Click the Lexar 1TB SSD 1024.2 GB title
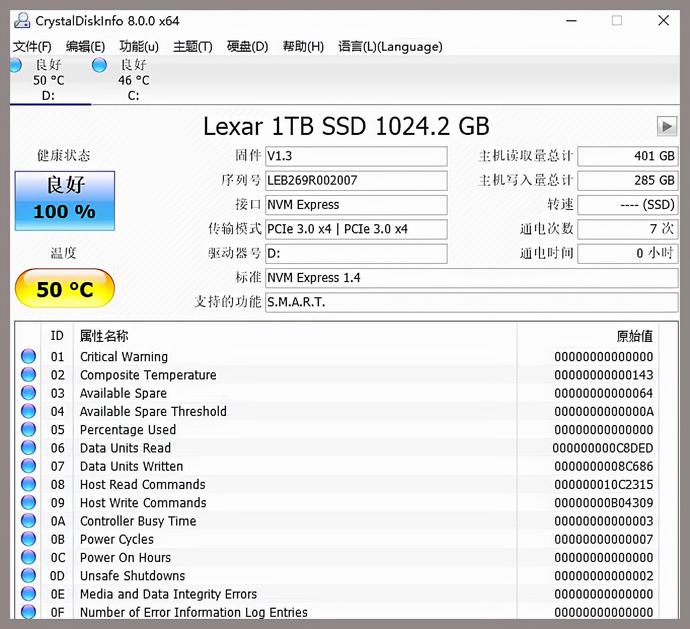This screenshot has height=629, width=690. pyautogui.click(x=346, y=126)
